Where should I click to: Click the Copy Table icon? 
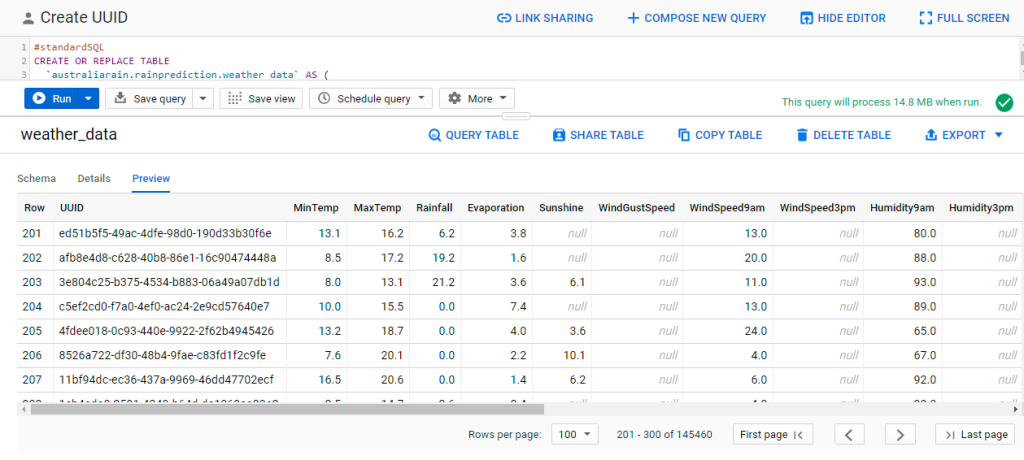click(x=684, y=135)
